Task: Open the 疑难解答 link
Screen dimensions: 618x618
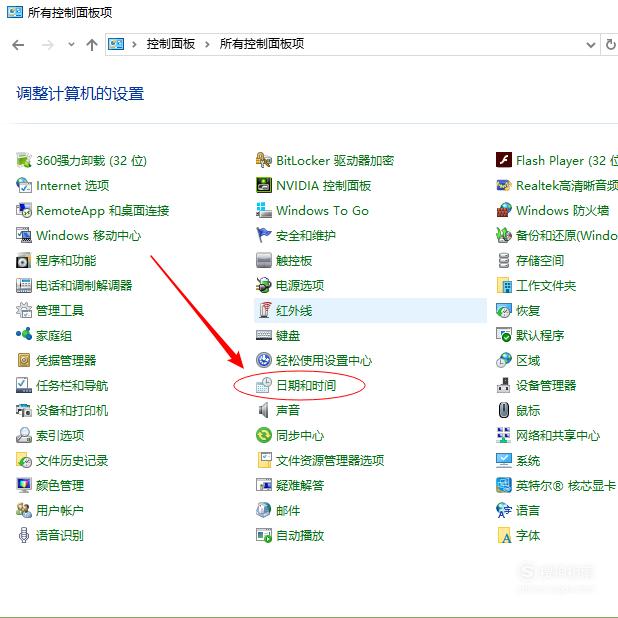Action: [300, 485]
